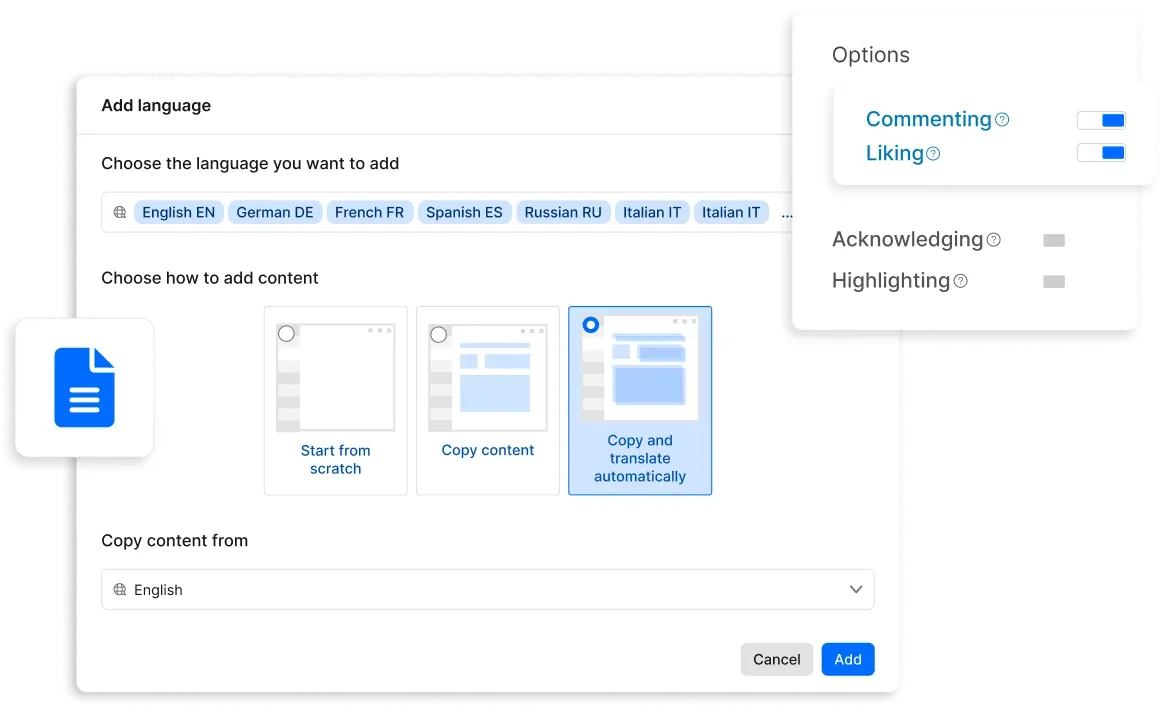1170x714 pixels.
Task: Open the help icon next to Highlighting
Action: (959, 281)
